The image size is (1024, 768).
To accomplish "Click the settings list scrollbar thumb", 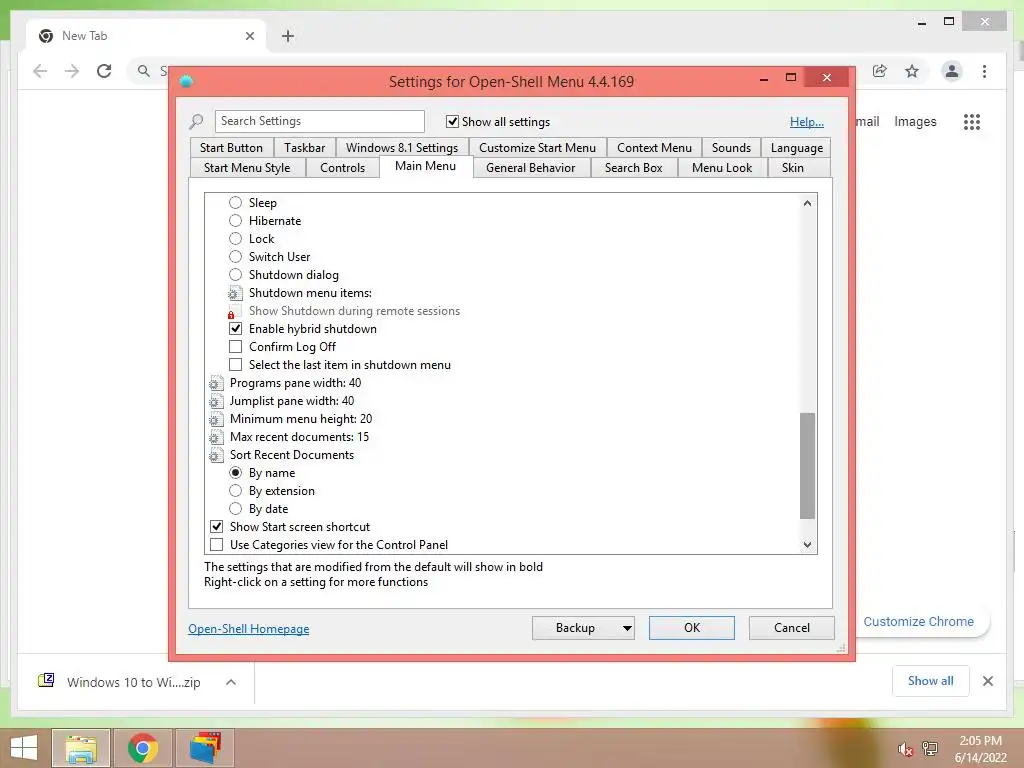I will (x=807, y=466).
